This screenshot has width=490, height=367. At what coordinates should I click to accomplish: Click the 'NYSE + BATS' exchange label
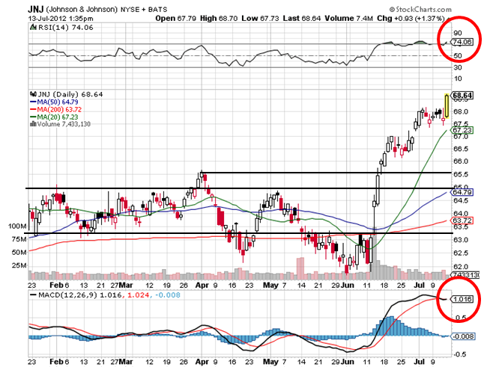point(144,9)
